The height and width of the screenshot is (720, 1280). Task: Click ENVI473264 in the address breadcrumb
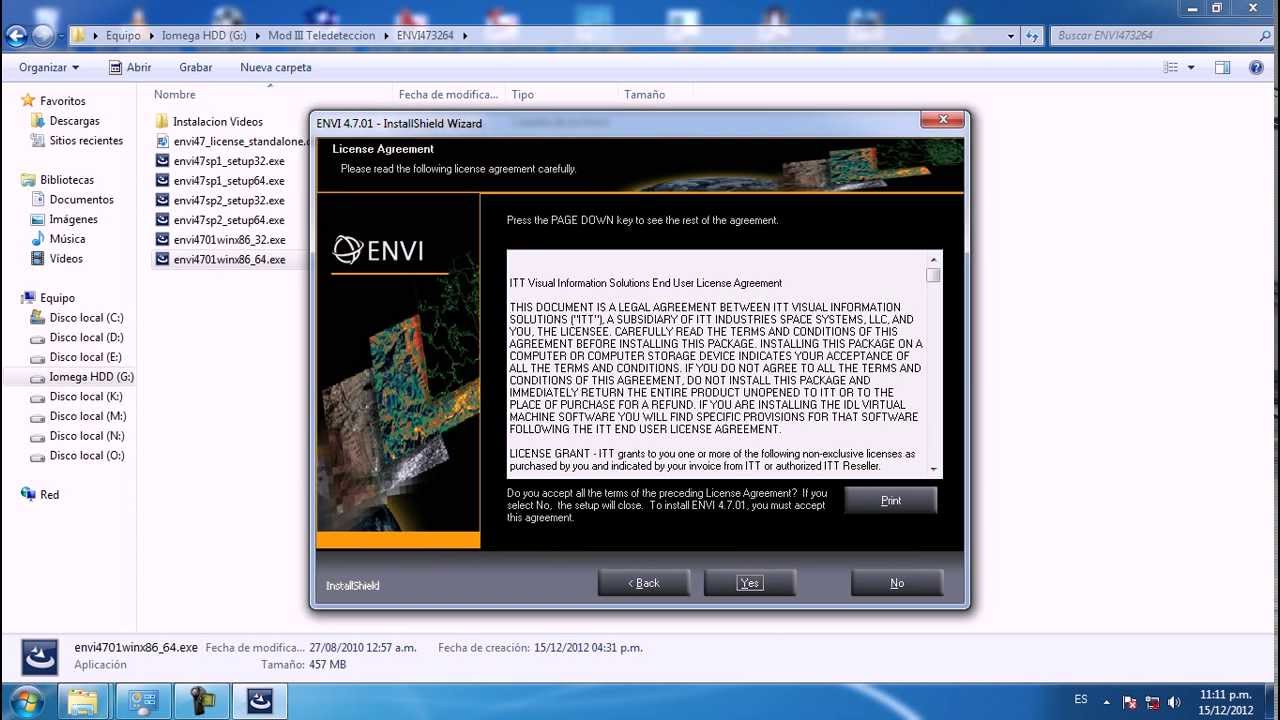pos(424,35)
